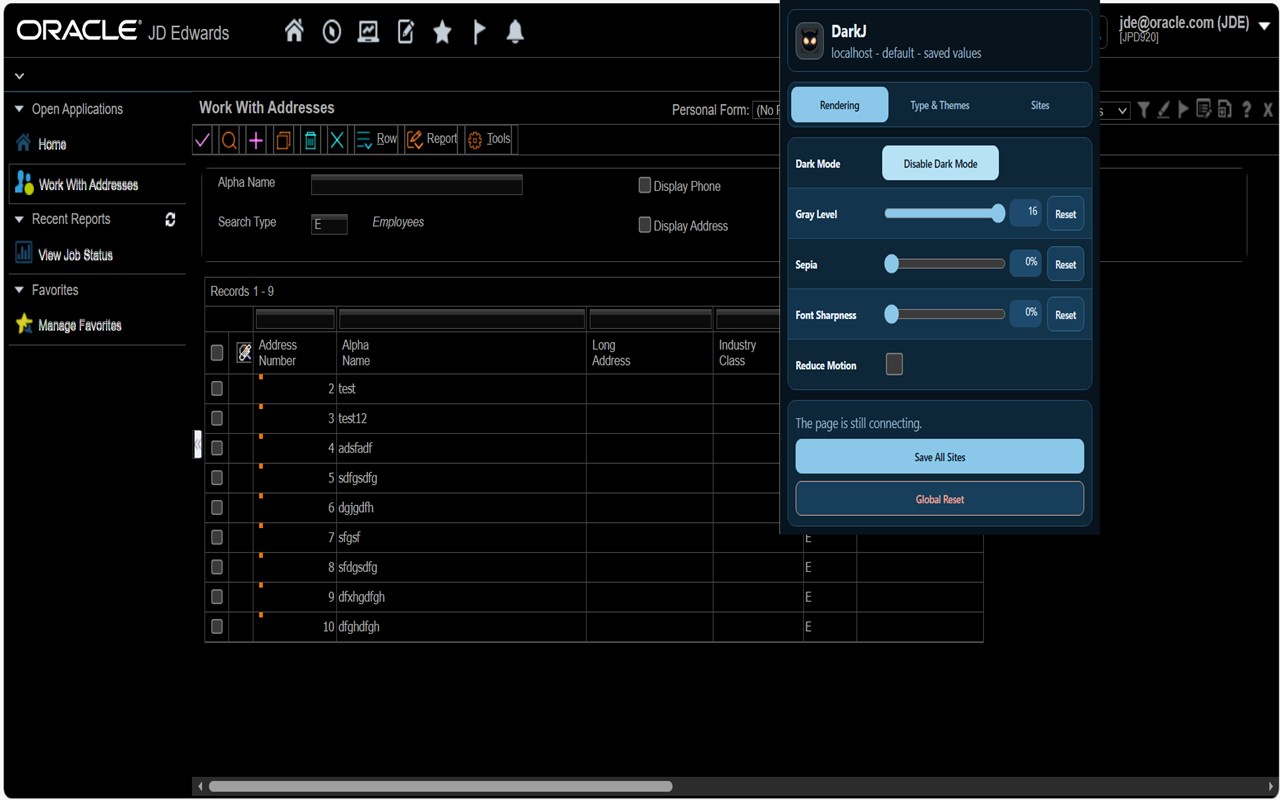Viewport: 1280px width, 800px height.
Task: Reset the Gray Level value
Action: [1065, 214]
